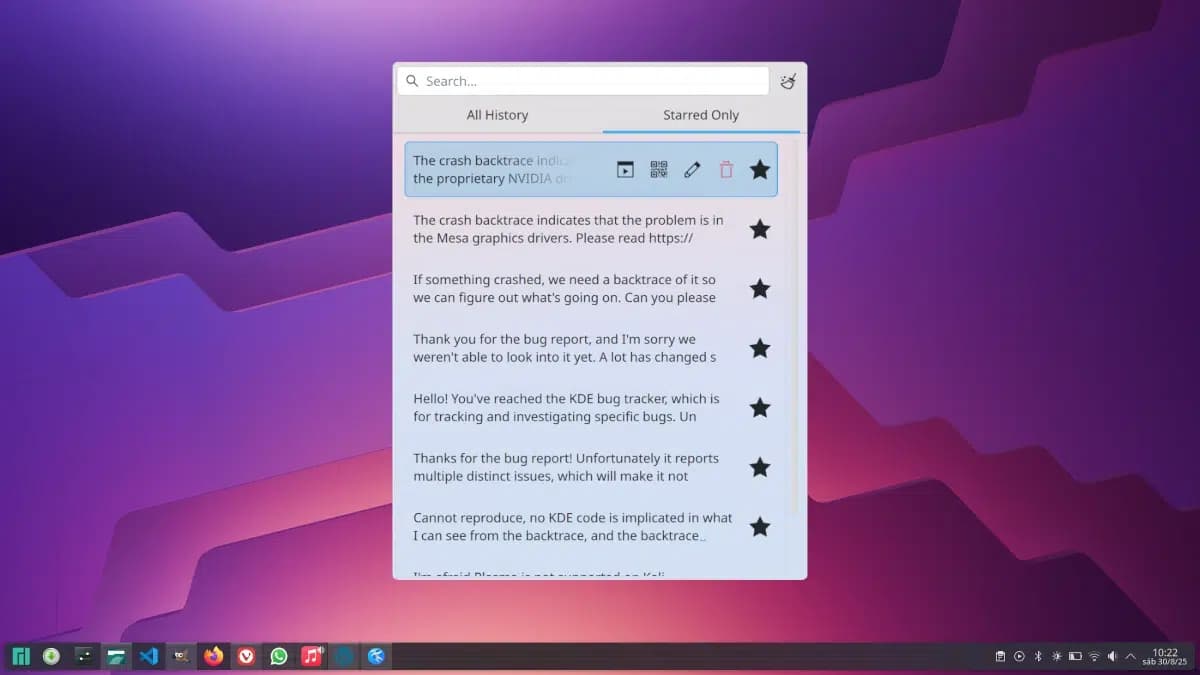The width and height of the screenshot is (1200, 675).
Task: Invoke action on the NVIDIA entry
Action: point(625,170)
